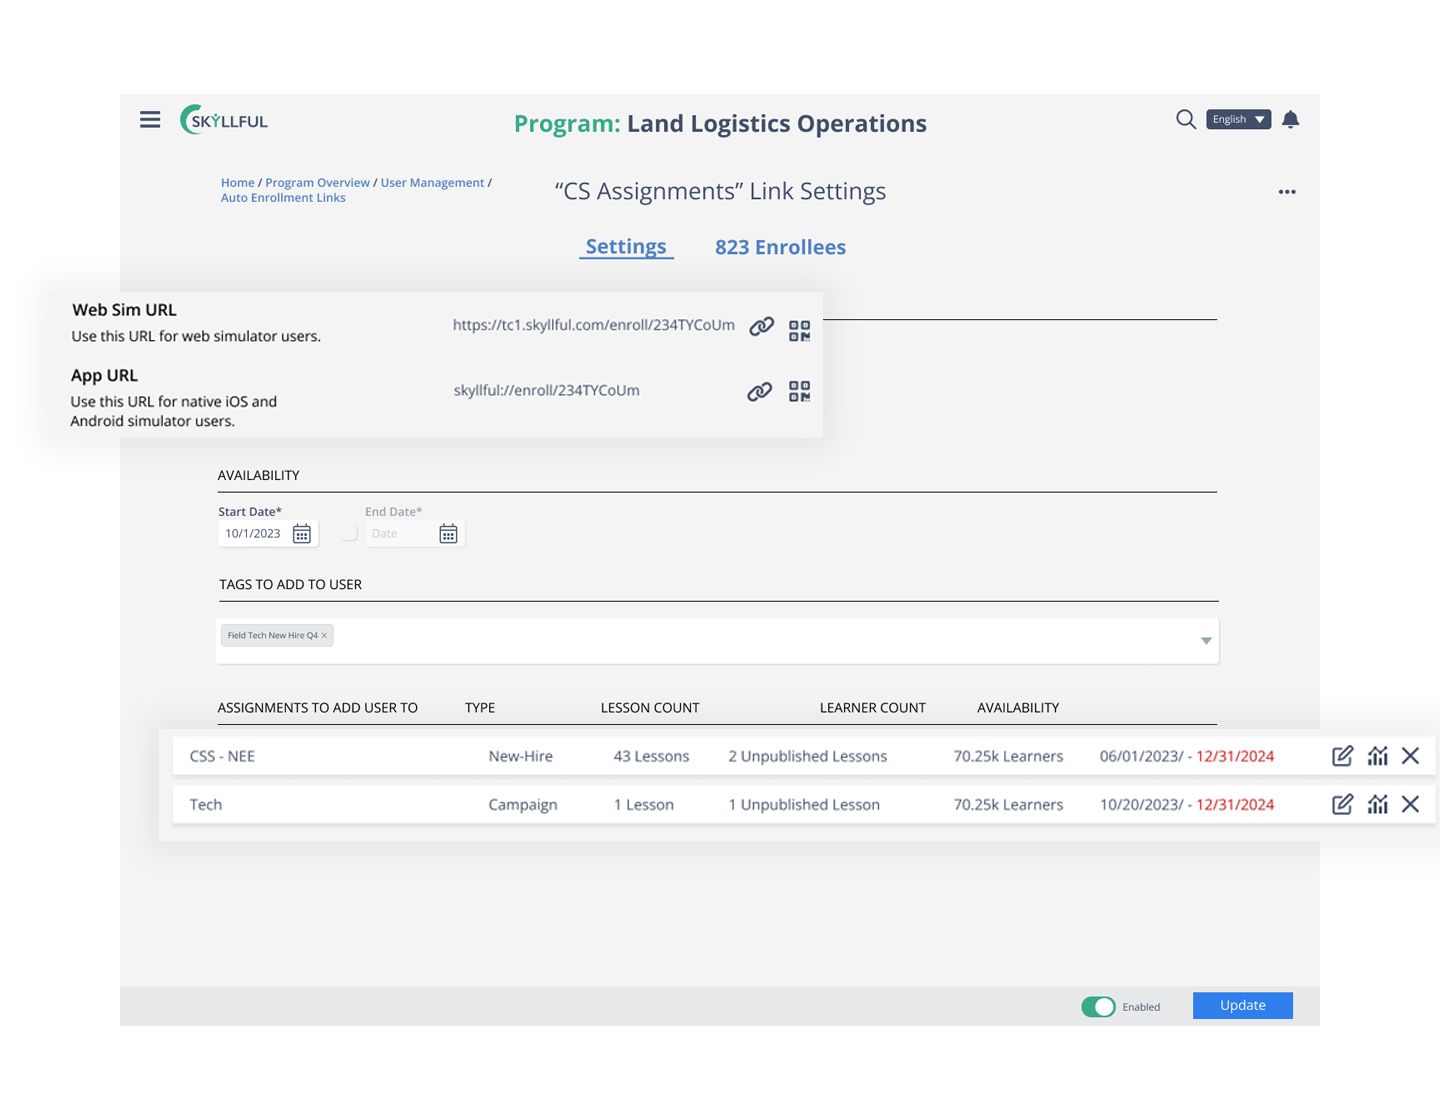
Task: Edit the Tech assignment
Action: point(1343,804)
